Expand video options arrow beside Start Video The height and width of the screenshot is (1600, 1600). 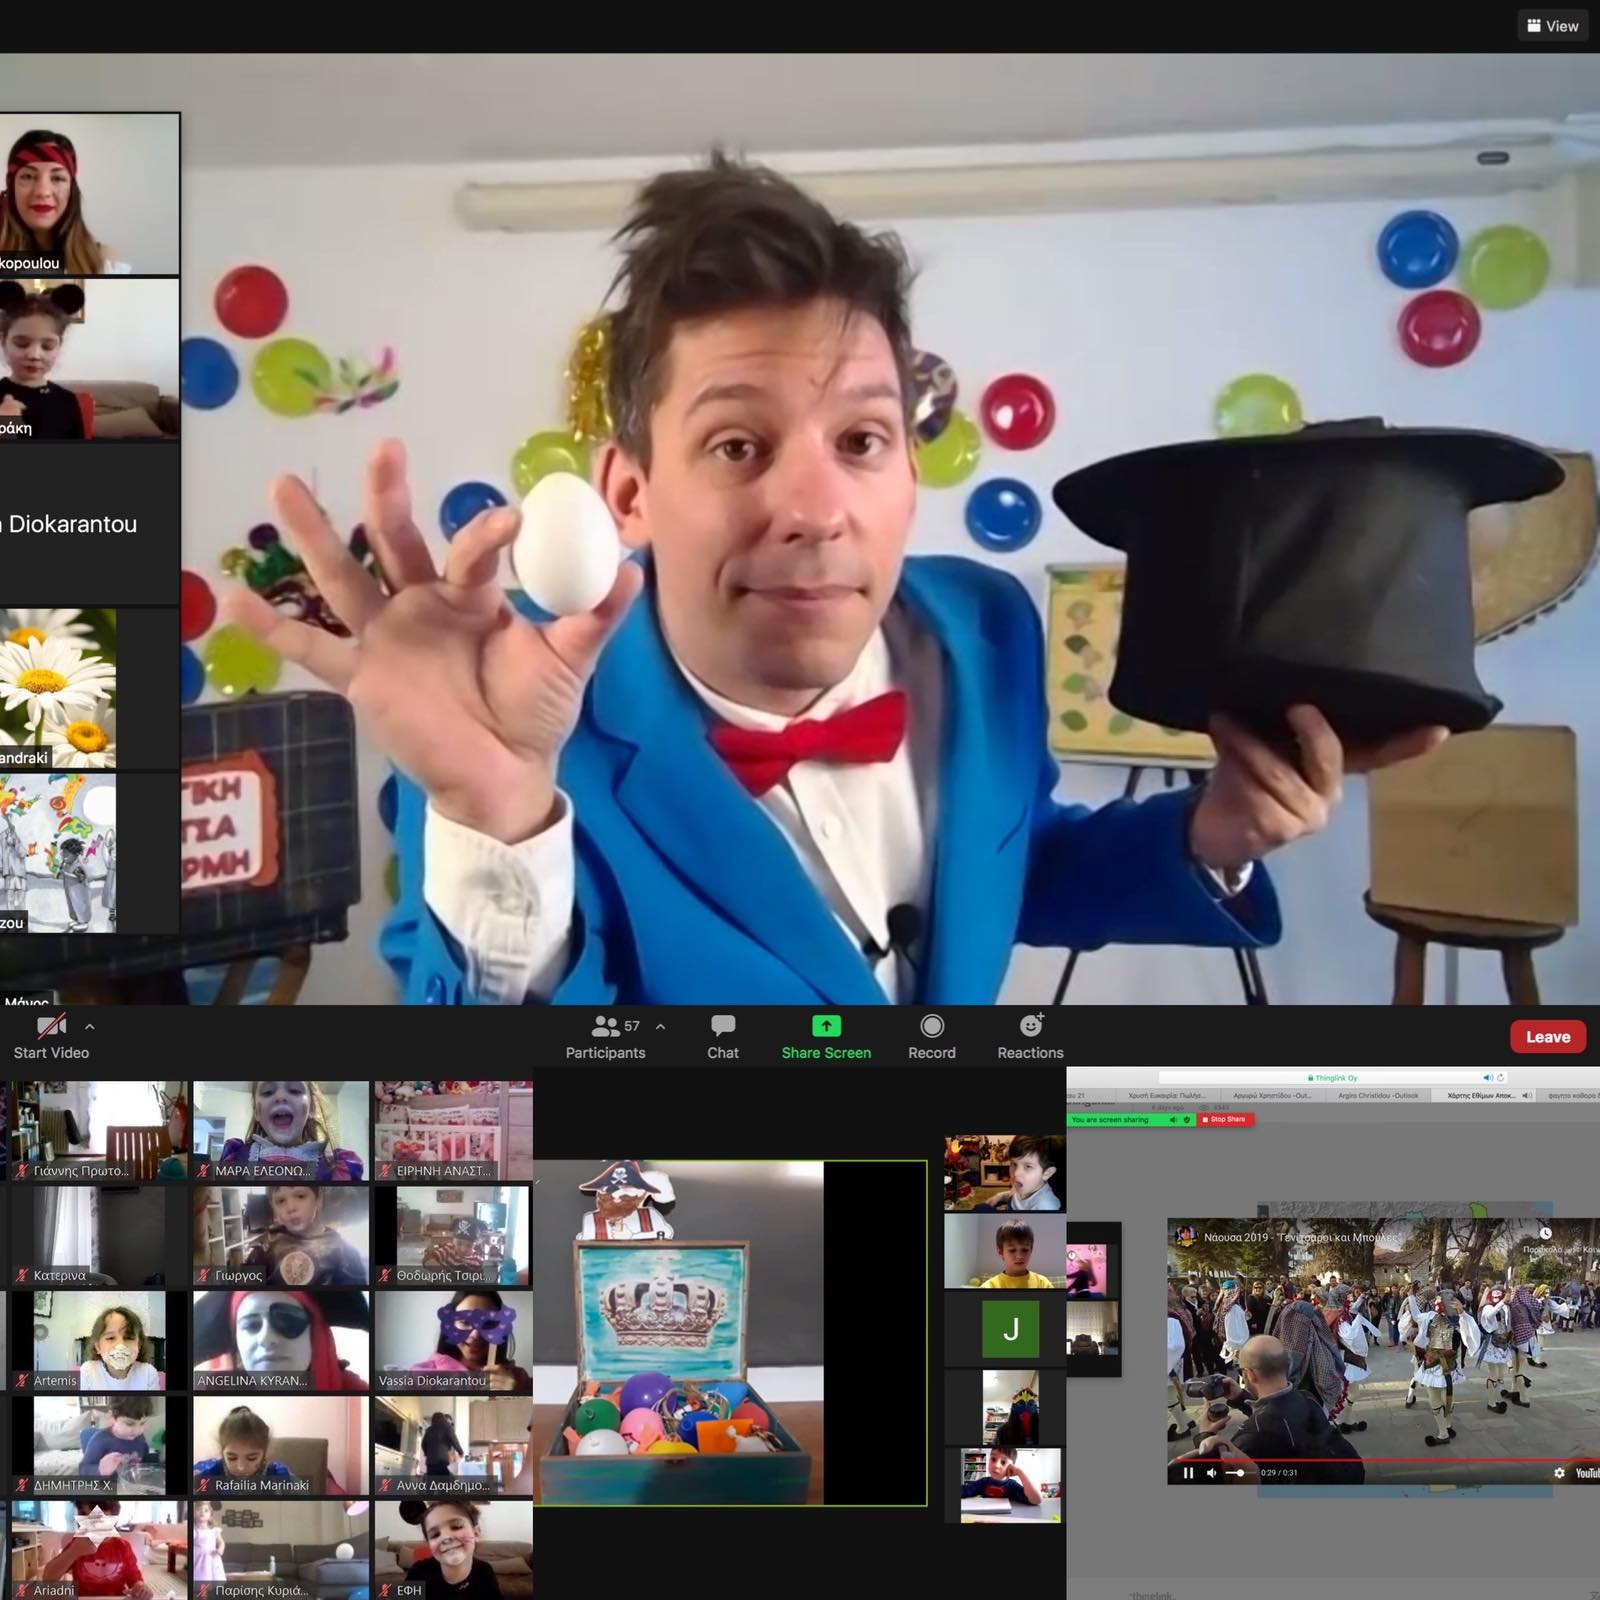click(x=90, y=1027)
